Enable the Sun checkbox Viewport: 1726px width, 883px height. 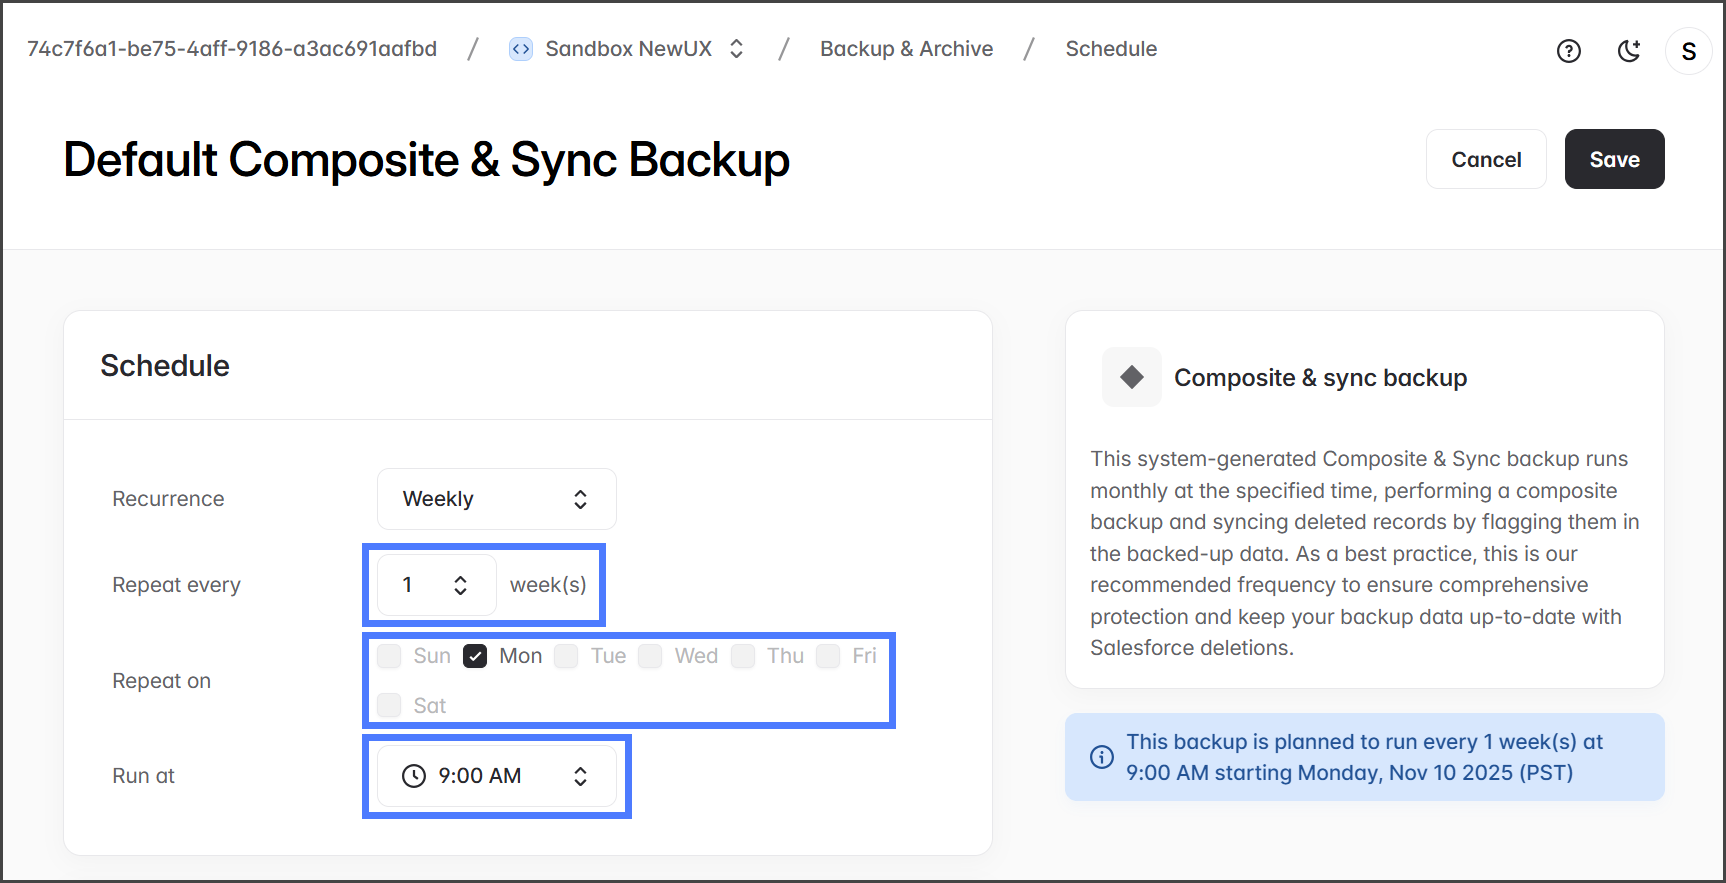(x=389, y=656)
